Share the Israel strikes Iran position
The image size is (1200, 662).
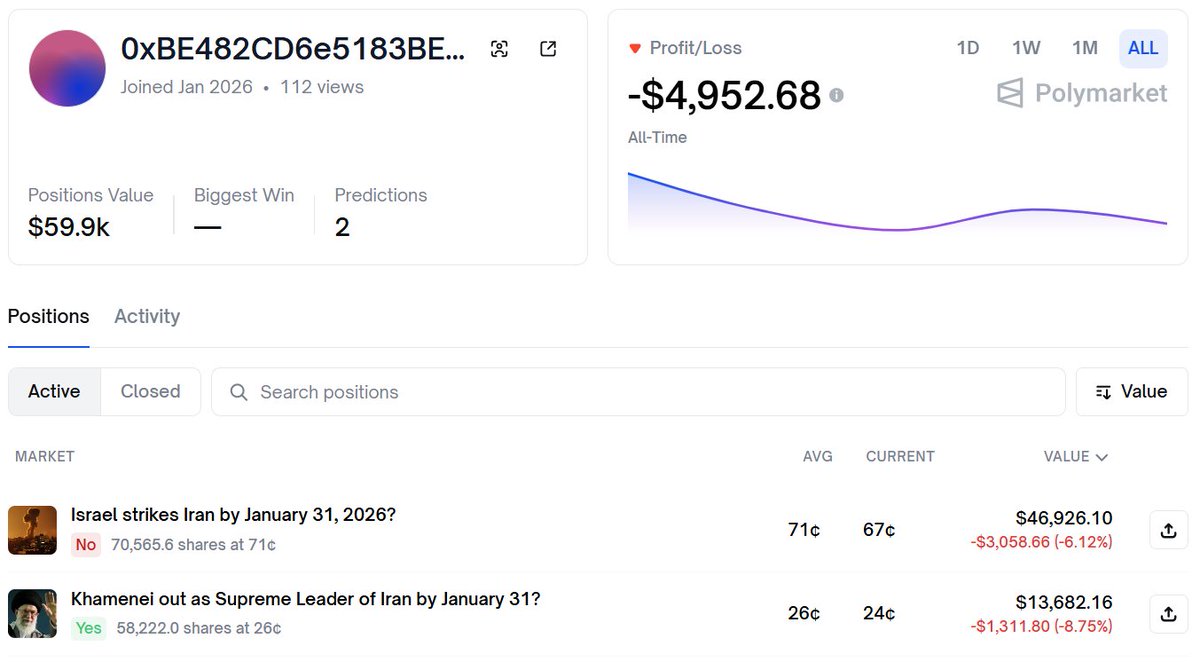tap(1168, 530)
